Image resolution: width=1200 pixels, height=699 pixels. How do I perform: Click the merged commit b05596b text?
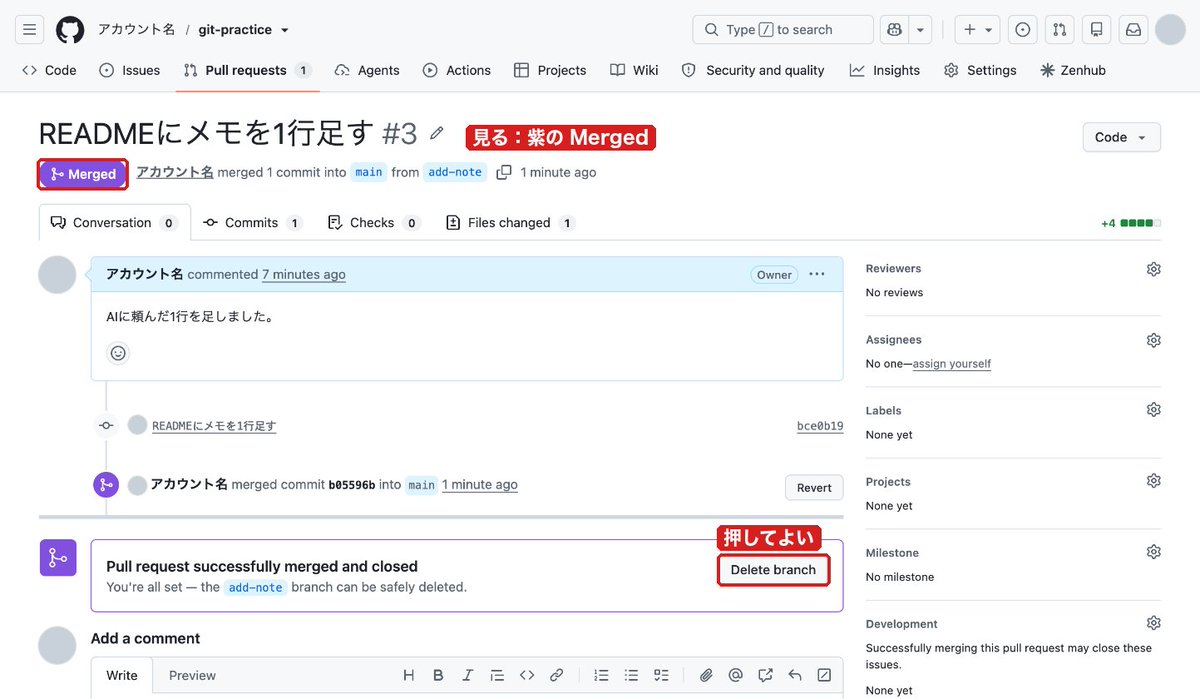click(352, 485)
